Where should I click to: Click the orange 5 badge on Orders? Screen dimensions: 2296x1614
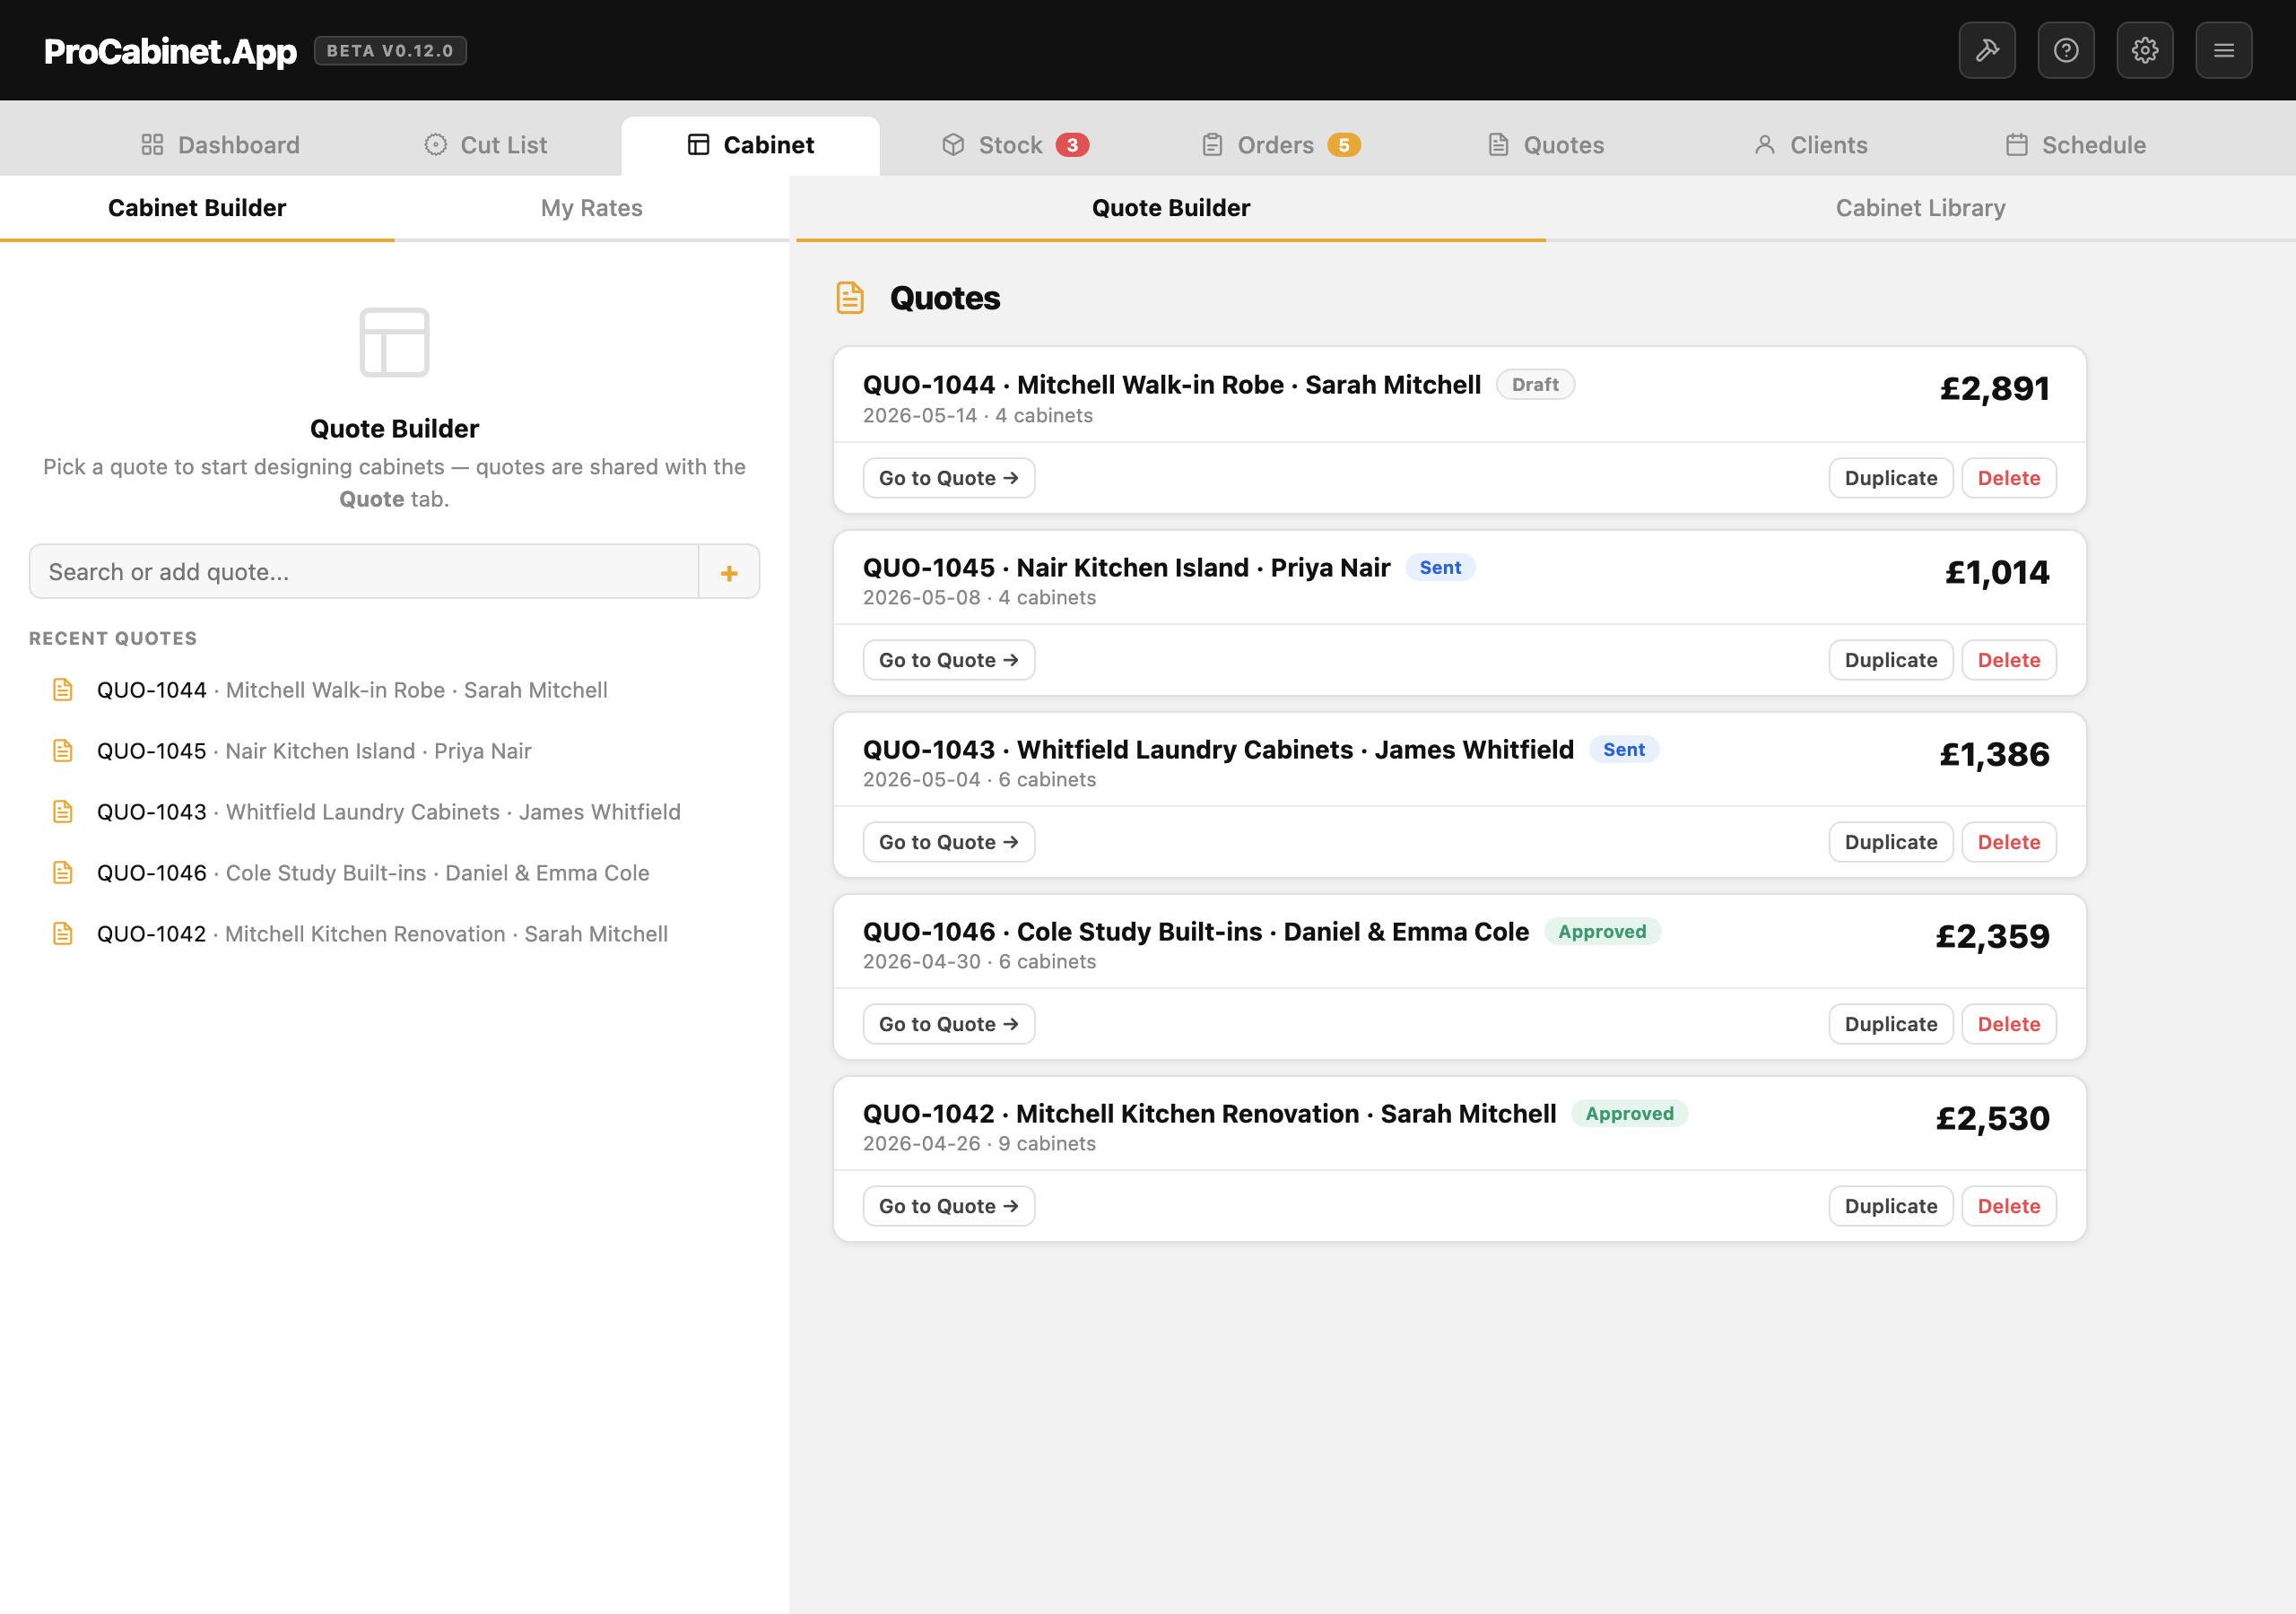pos(1344,145)
